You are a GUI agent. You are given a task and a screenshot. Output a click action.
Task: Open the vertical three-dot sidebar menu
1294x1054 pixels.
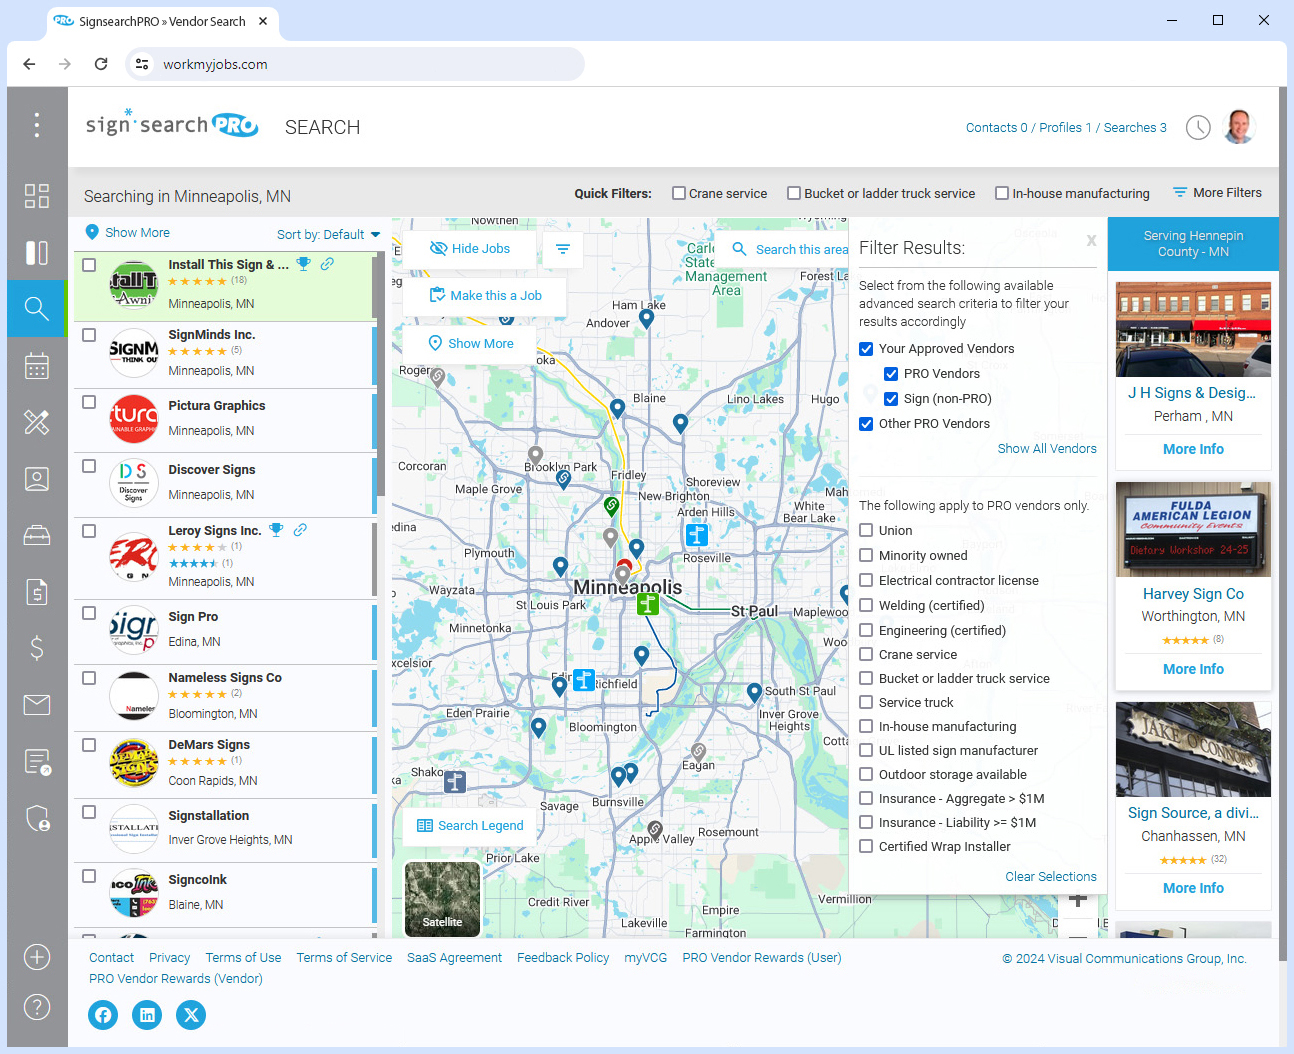[x=37, y=125]
